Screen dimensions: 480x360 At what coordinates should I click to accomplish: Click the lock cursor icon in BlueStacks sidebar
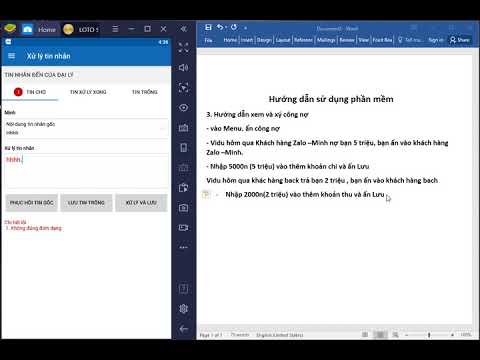tap(184, 88)
